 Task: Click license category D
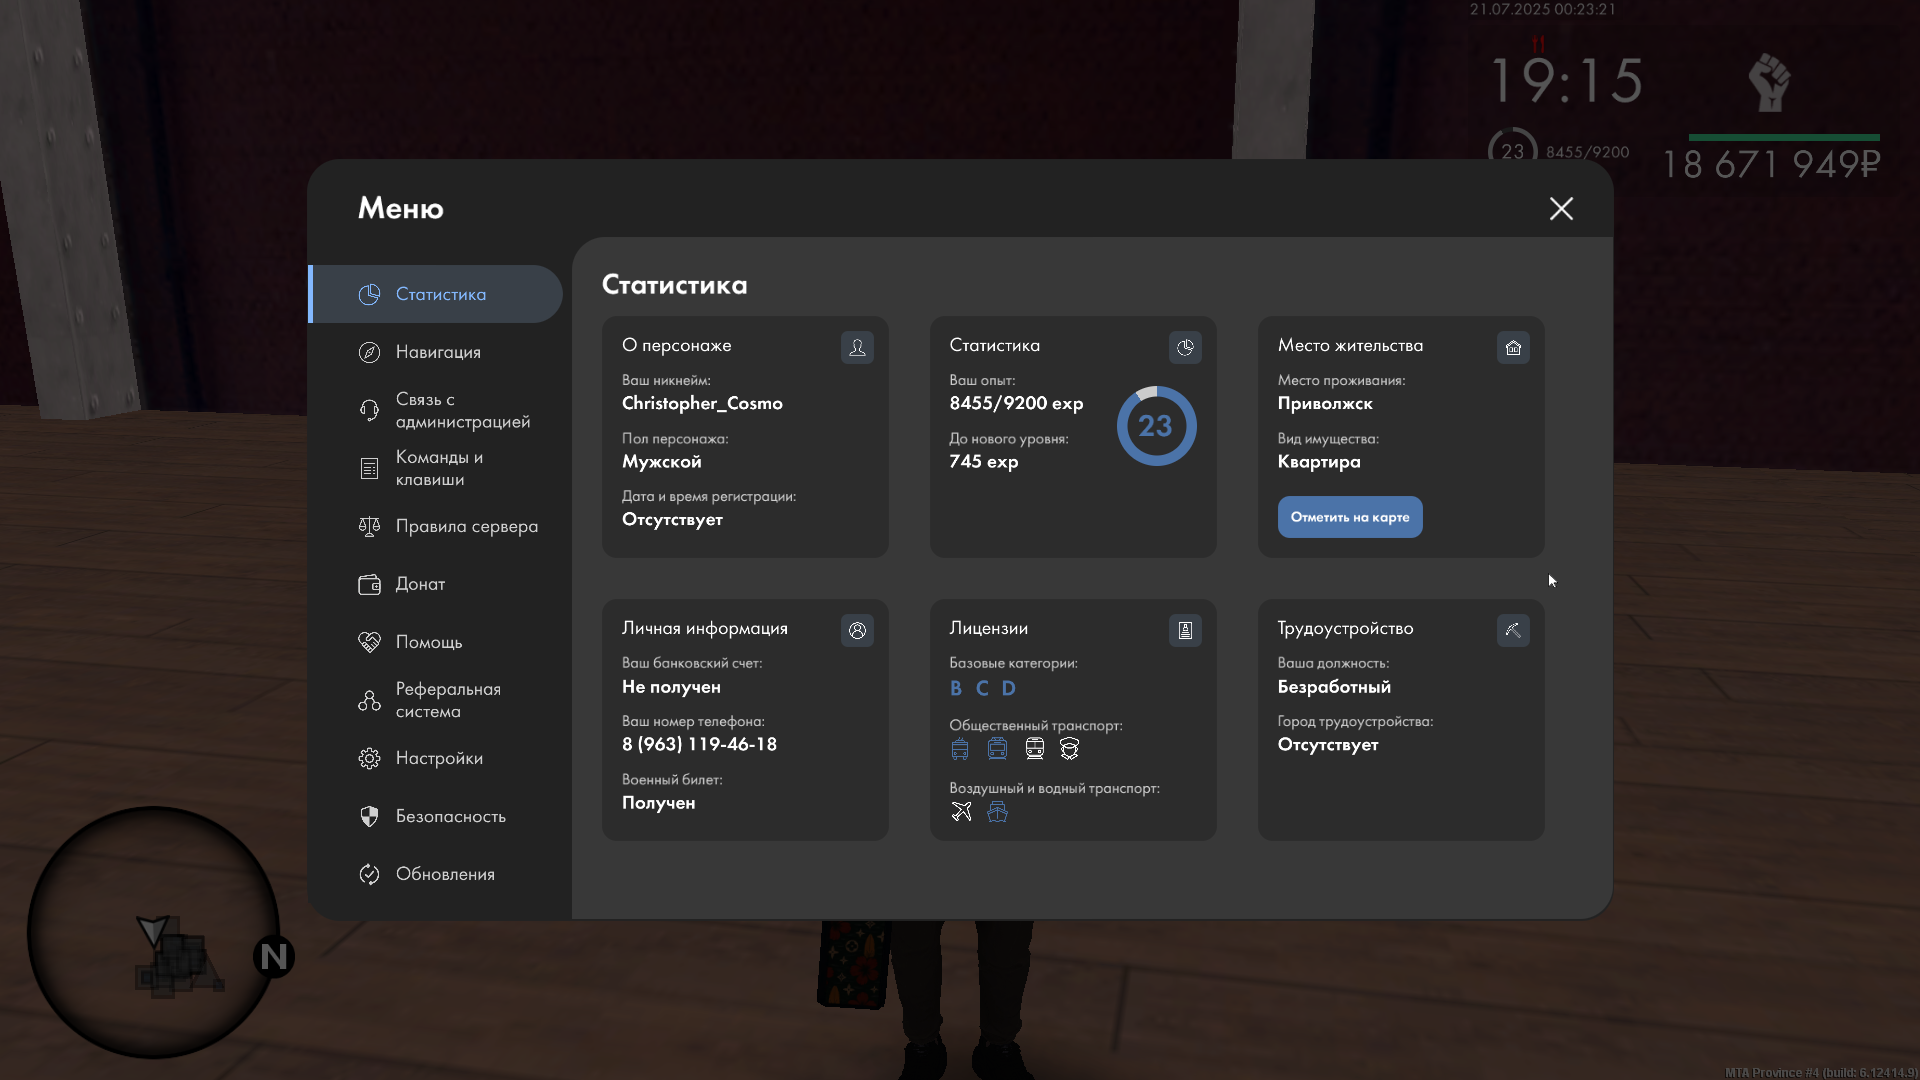coord(1008,688)
